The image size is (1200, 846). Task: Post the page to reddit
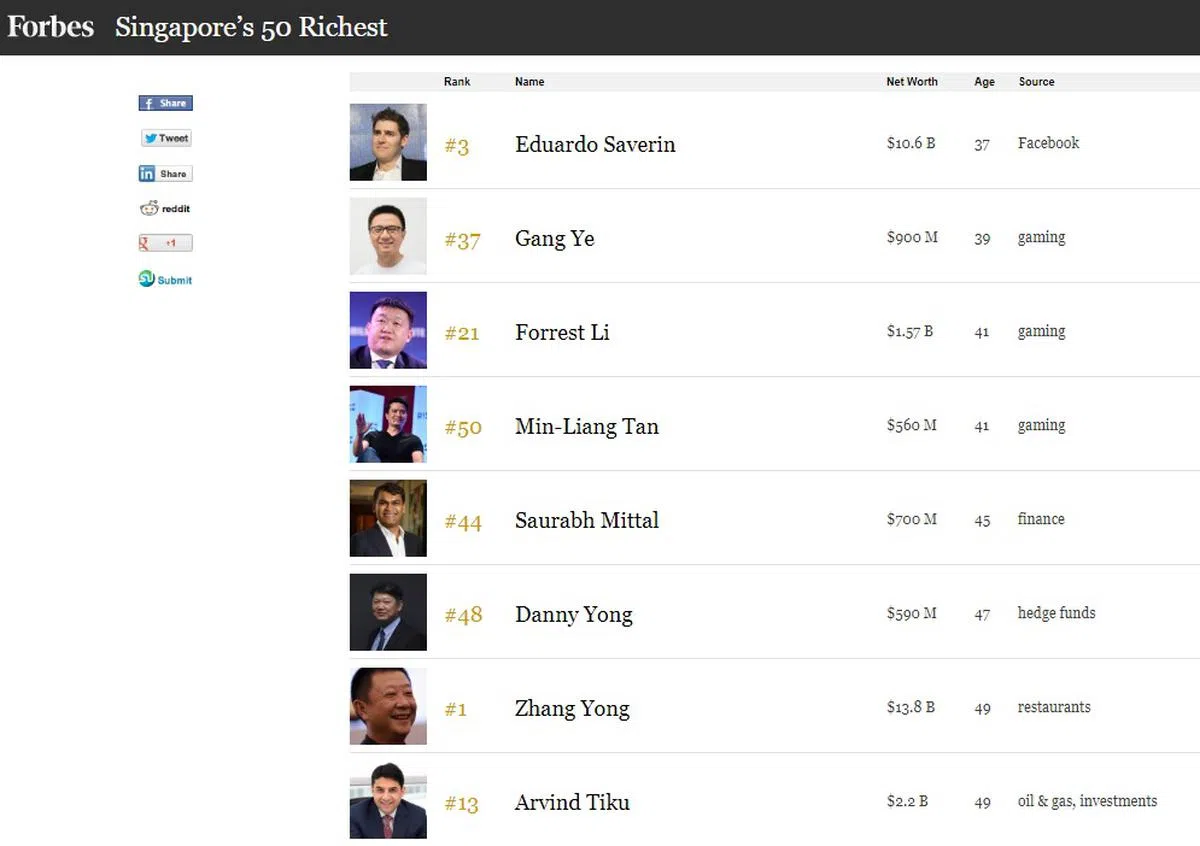coord(165,209)
